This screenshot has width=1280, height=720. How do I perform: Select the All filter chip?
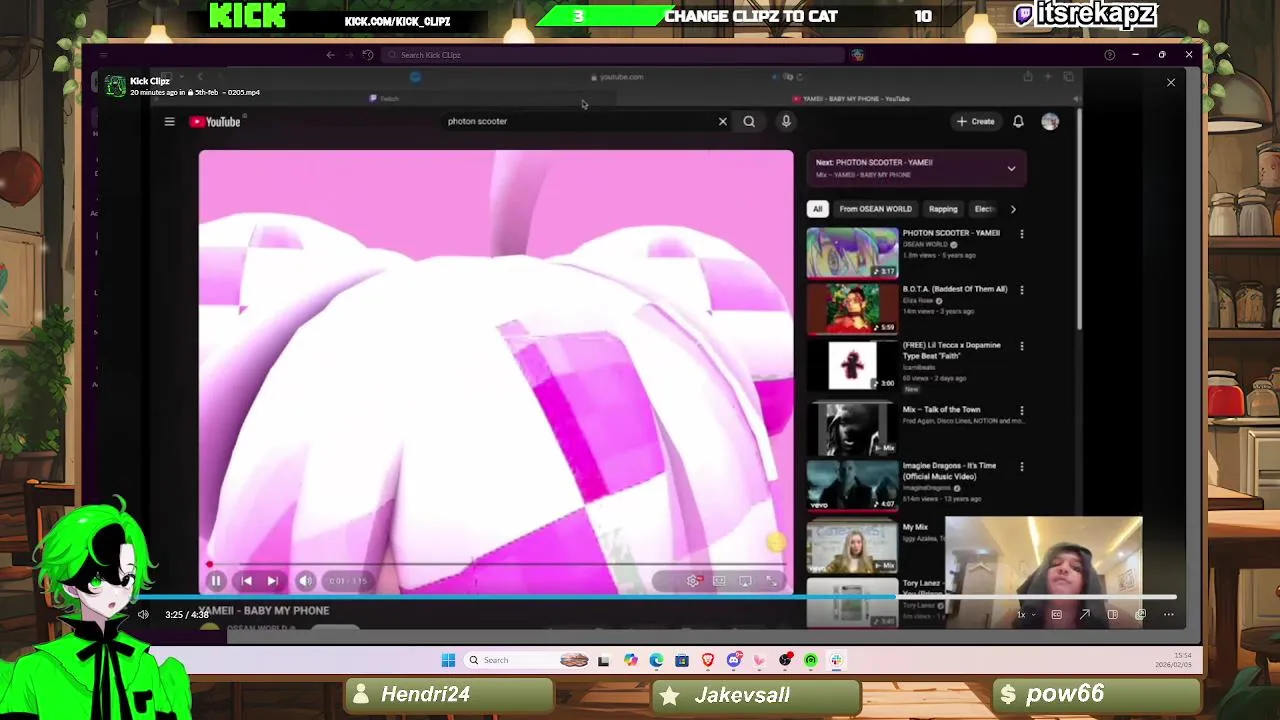(x=817, y=209)
